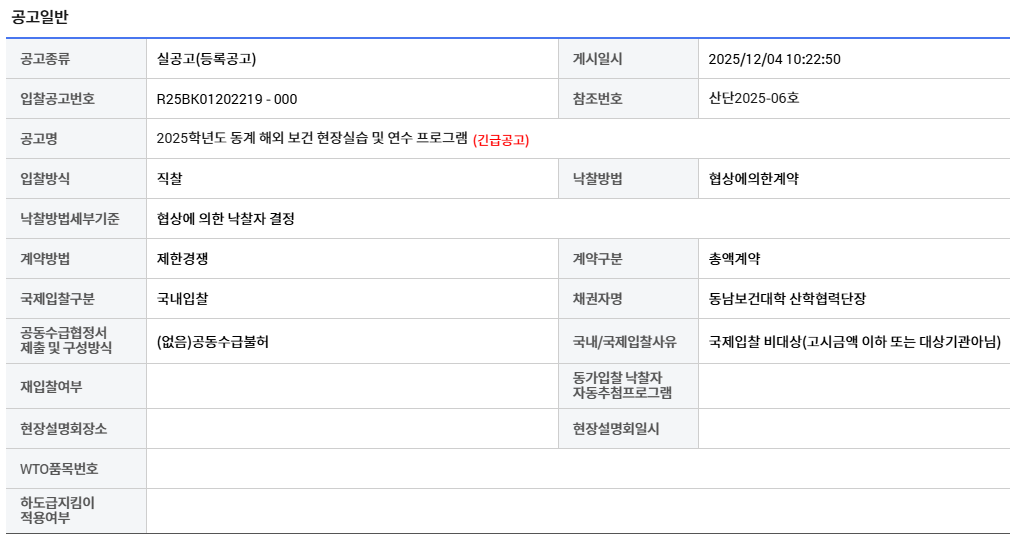Click the reference number 산단2025-06호
The width and height of the screenshot is (1010, 539).
(753, 98)
